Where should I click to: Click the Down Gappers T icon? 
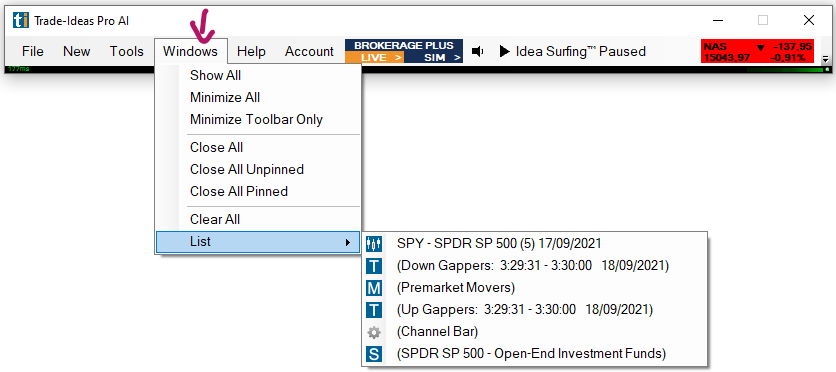(x=374, y=266)
